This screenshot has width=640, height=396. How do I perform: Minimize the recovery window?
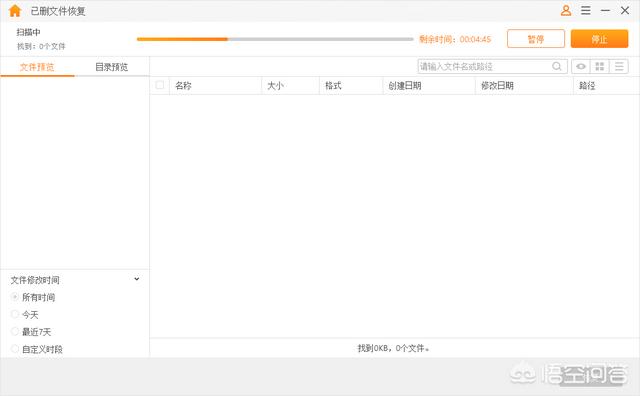[605, 11]
